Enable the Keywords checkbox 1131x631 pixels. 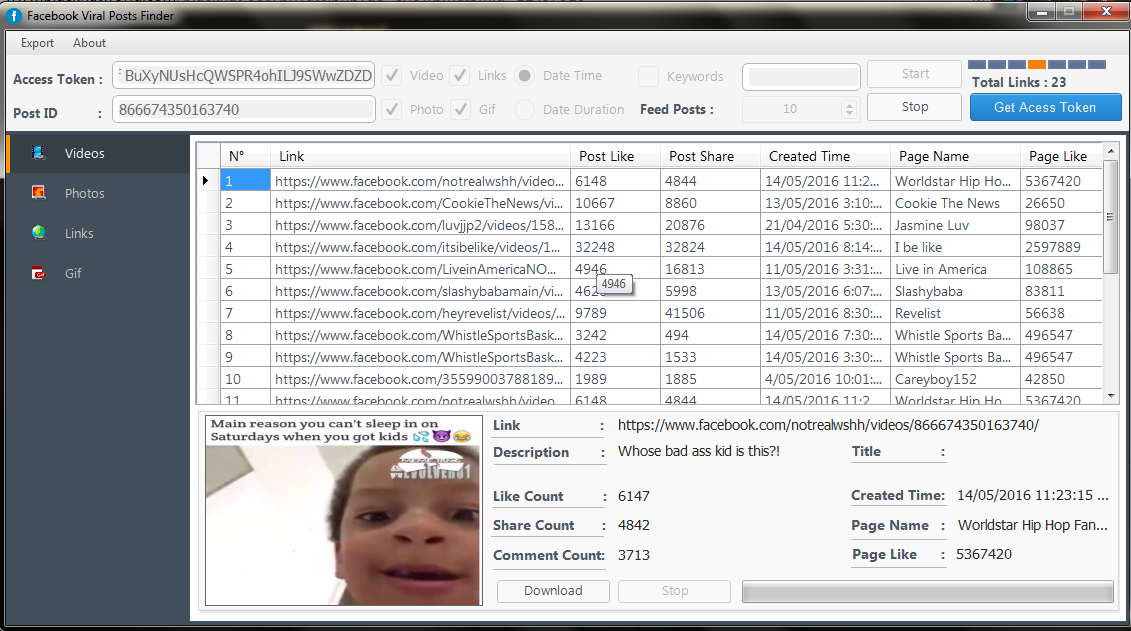[648, 76]
